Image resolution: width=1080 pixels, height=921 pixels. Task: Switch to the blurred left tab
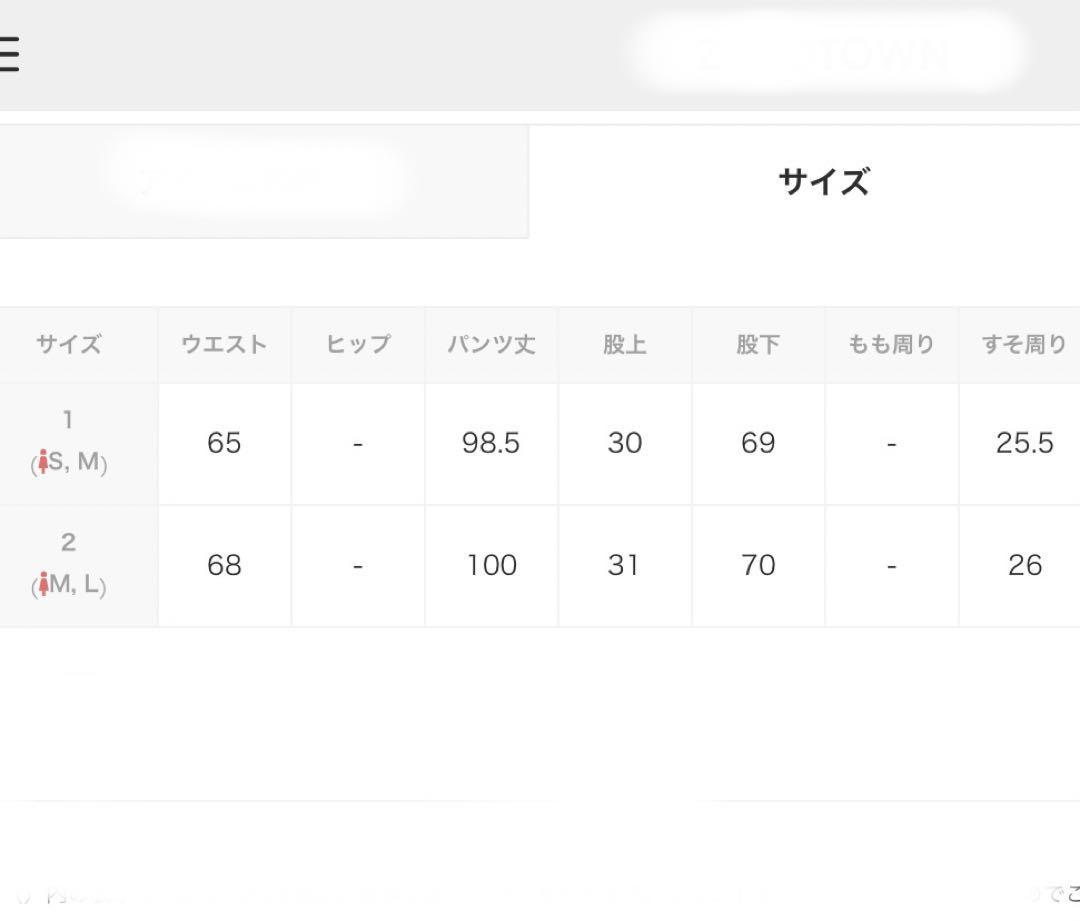[264, 183]
